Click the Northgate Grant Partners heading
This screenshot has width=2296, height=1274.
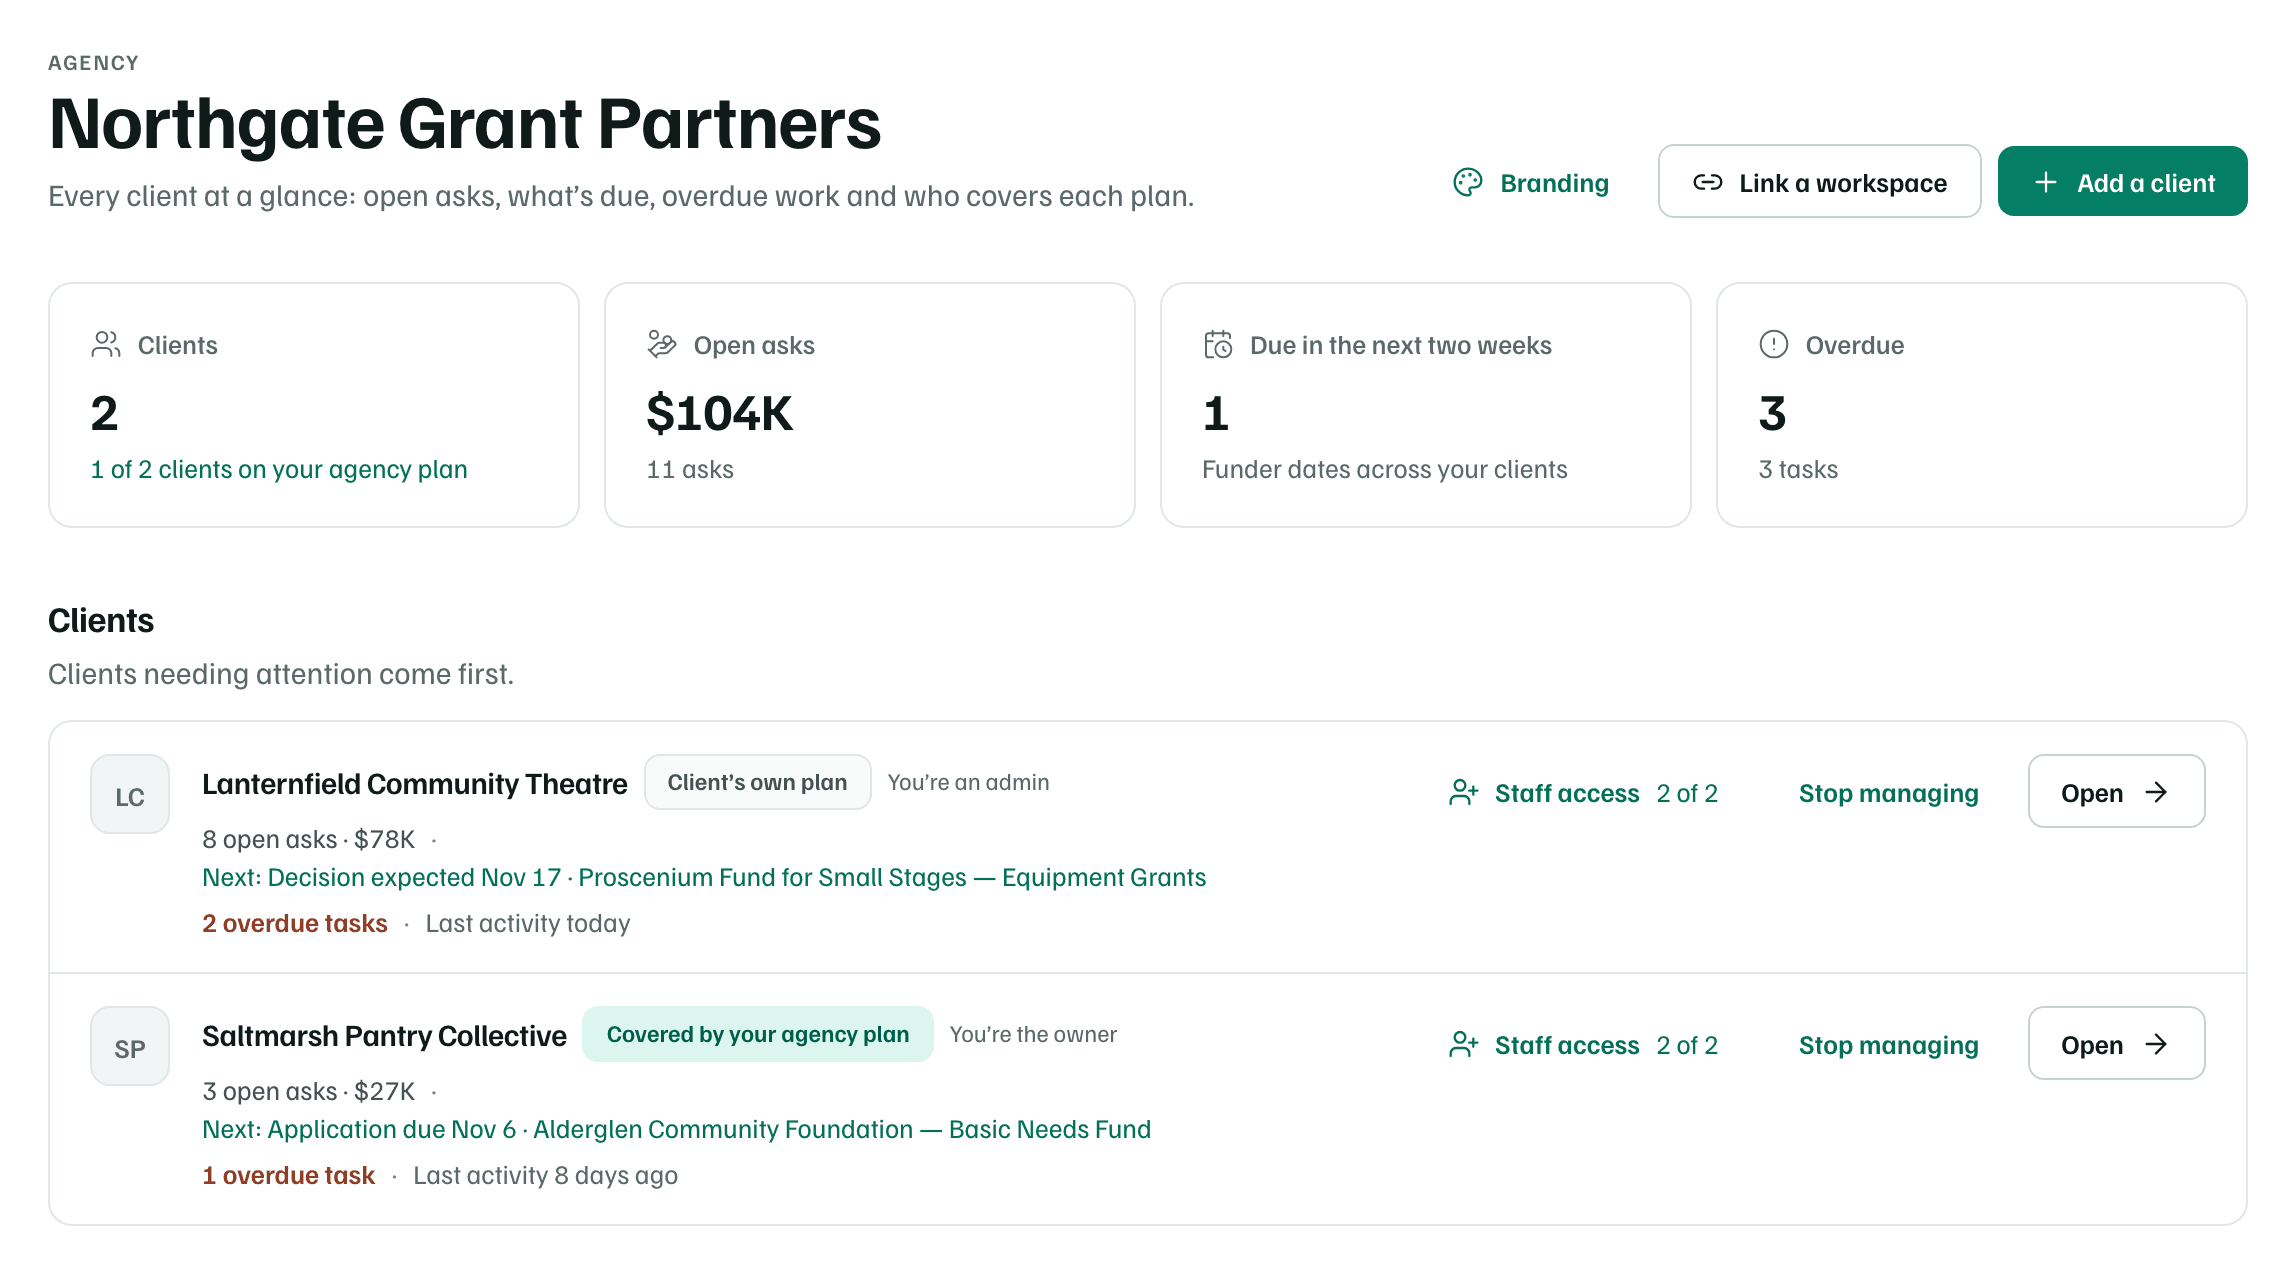[x=465, y=124]
